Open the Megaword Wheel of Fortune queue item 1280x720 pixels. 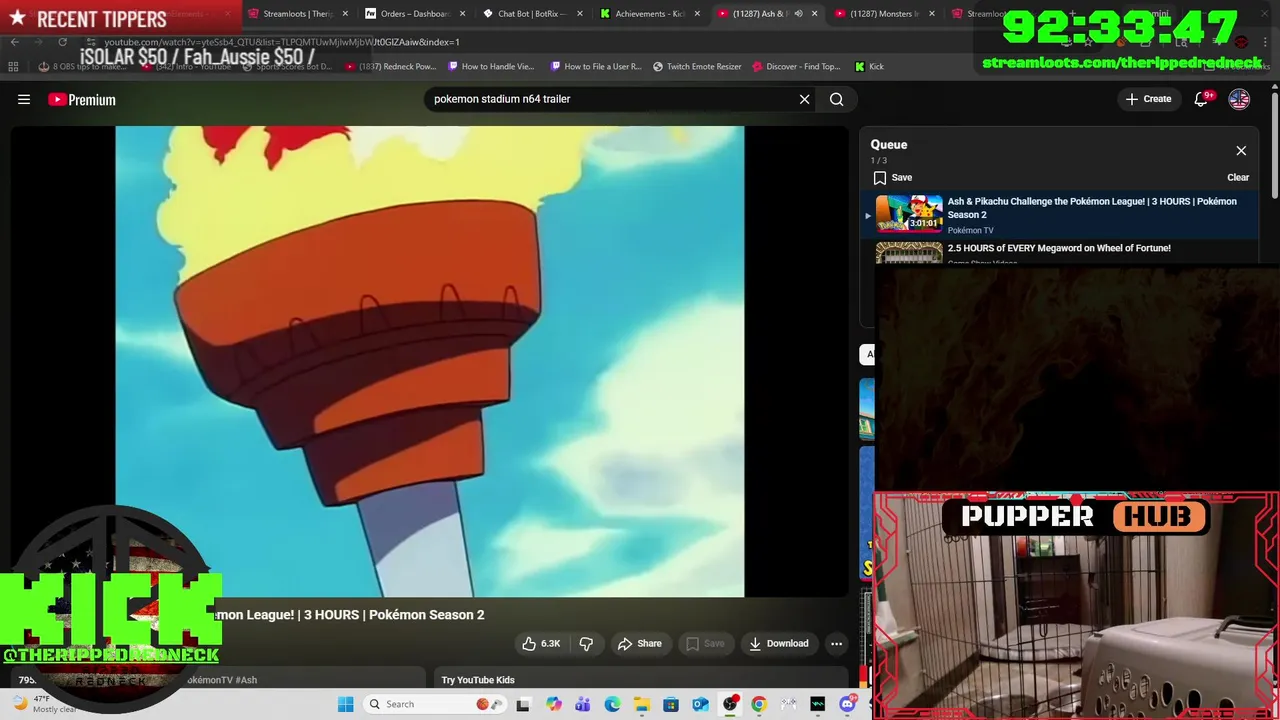tap(1060, 252)
